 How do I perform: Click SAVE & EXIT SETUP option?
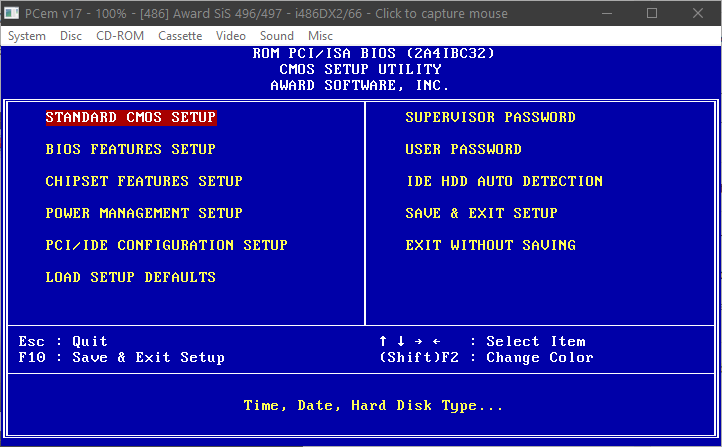(x=482, y=213)
